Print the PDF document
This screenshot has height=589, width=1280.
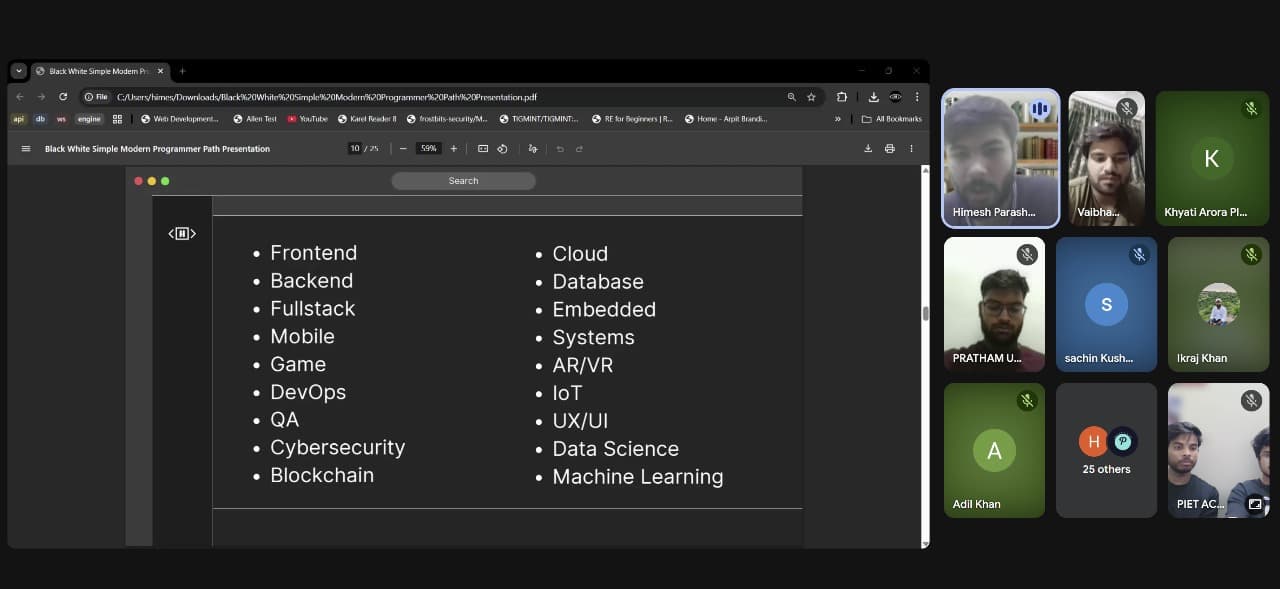tap(890, 148)
